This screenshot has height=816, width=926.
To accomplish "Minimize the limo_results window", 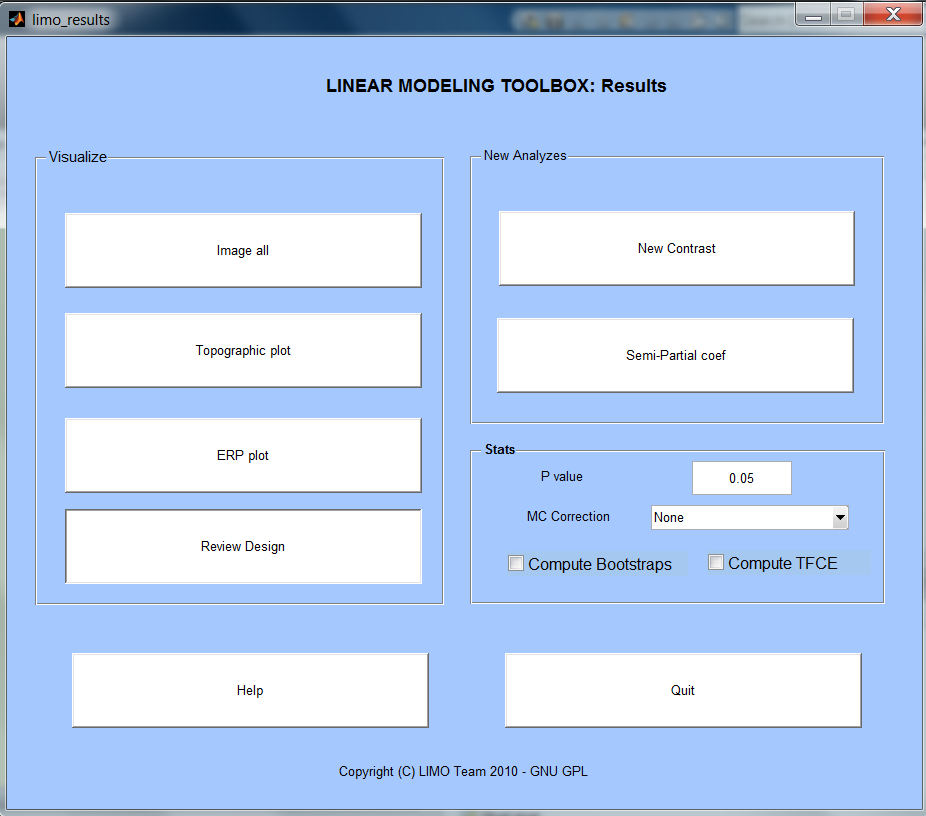I will 813,14.
